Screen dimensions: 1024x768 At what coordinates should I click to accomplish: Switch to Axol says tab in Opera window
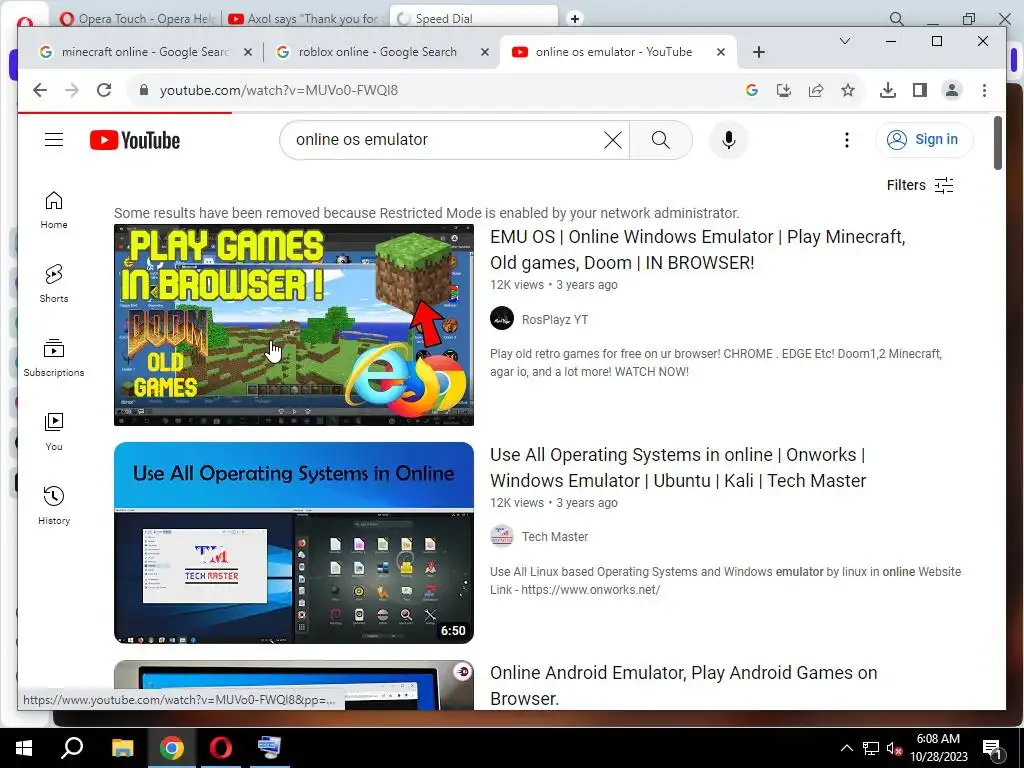pyautogui.click(x=304, y=18)
